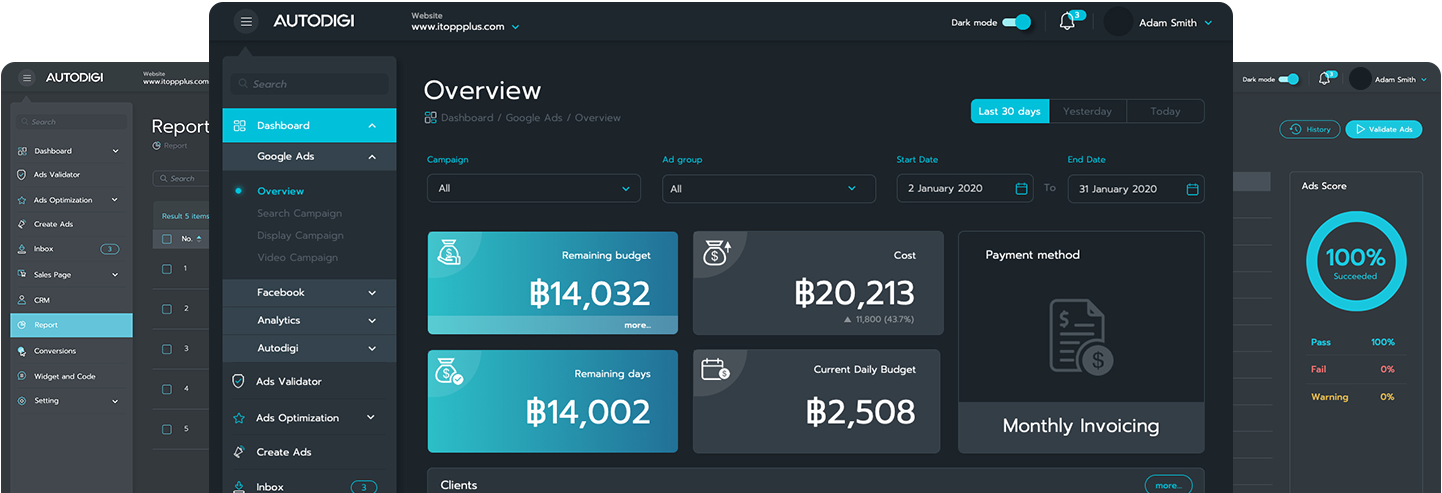Click the Remaining budget money bag icon

[449, 253]
